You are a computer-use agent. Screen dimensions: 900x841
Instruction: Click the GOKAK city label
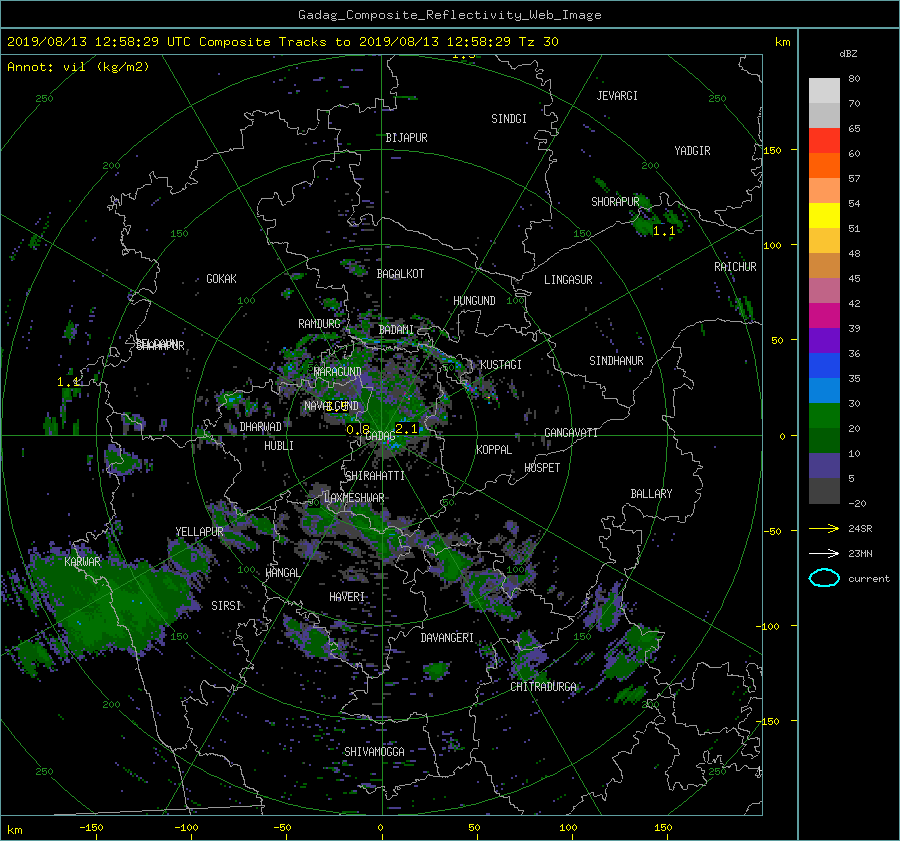(222, 279)
